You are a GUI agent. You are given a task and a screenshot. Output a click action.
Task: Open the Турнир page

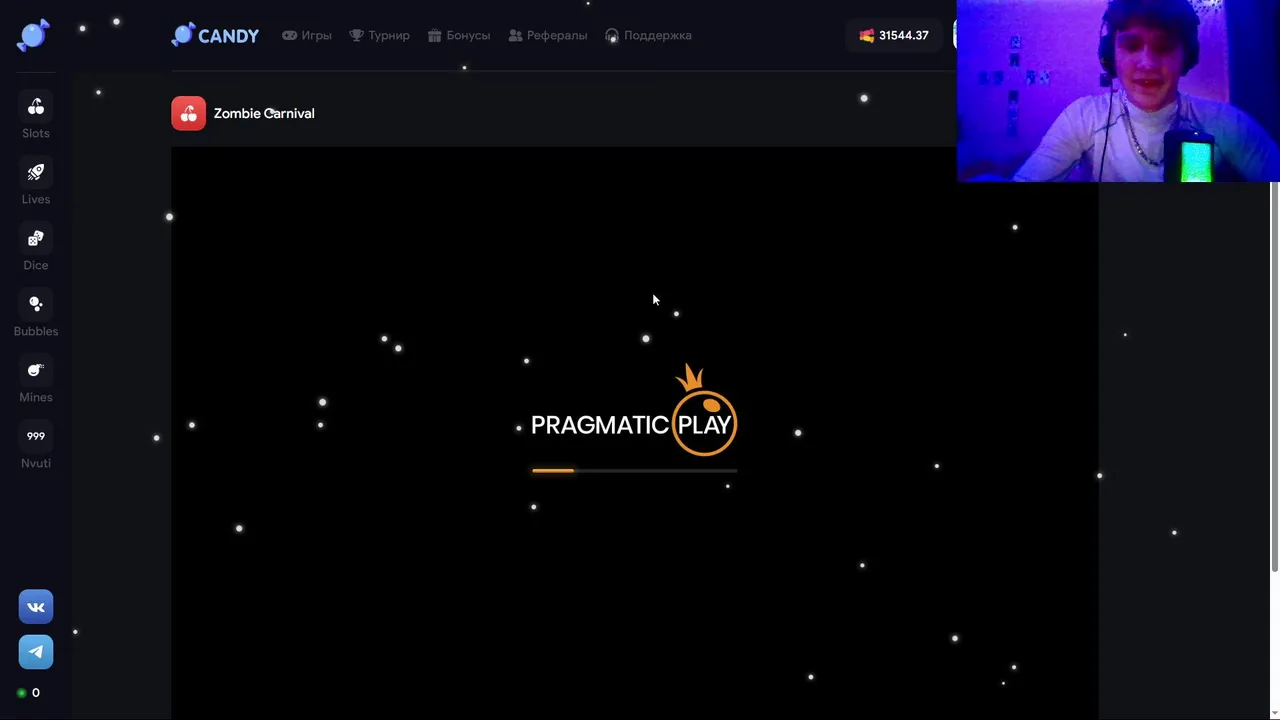click(x=379, y=35)
